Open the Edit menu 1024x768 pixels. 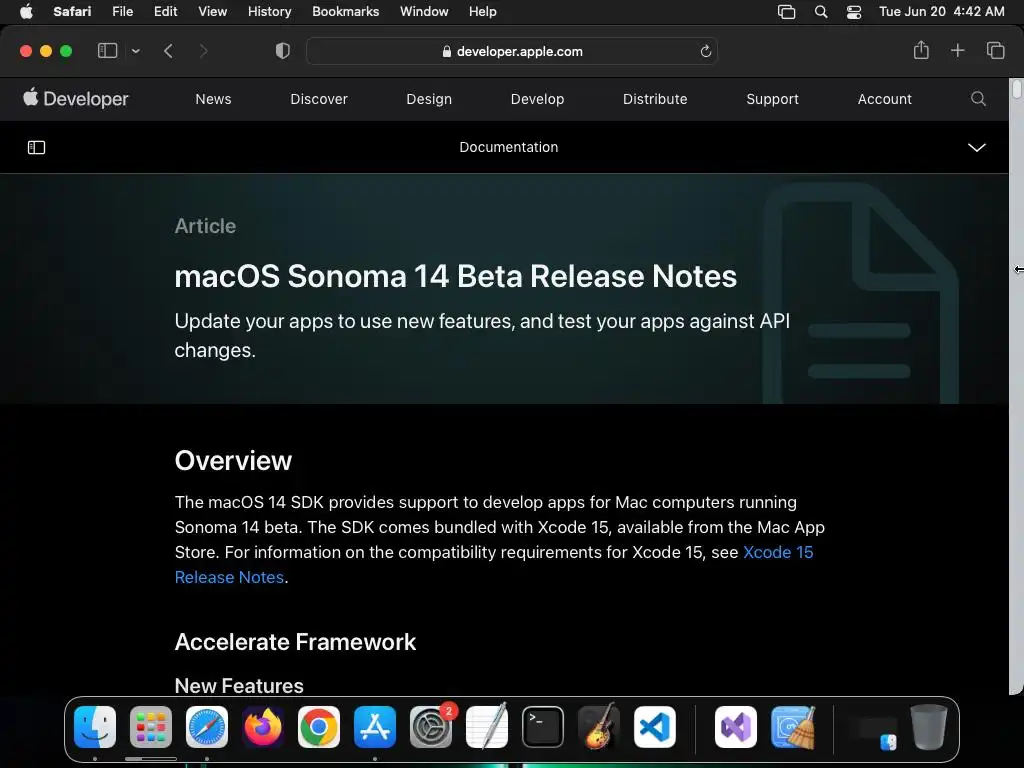click(x=165, y=11)
